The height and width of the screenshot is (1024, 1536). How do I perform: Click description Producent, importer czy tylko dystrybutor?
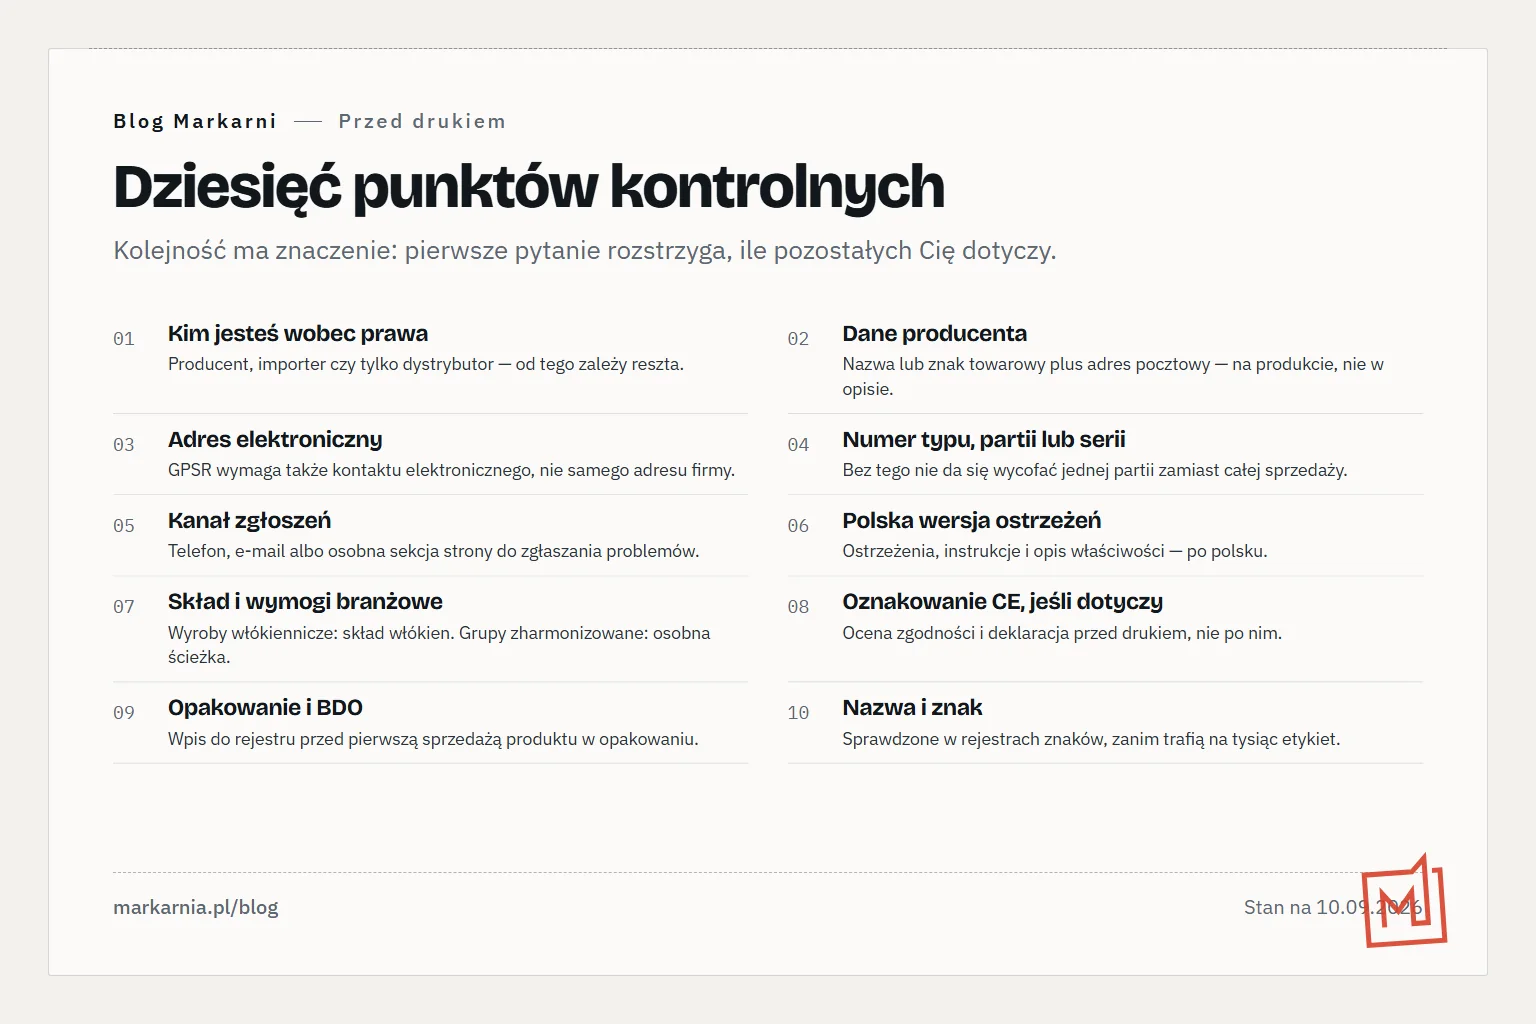pyautogui.click(x=426, y=364)
